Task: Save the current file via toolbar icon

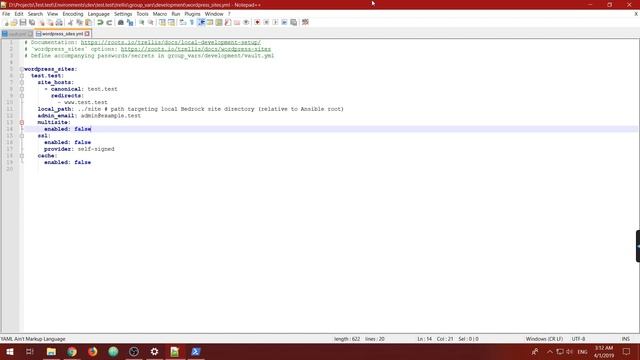Action: tap(23, 22)
